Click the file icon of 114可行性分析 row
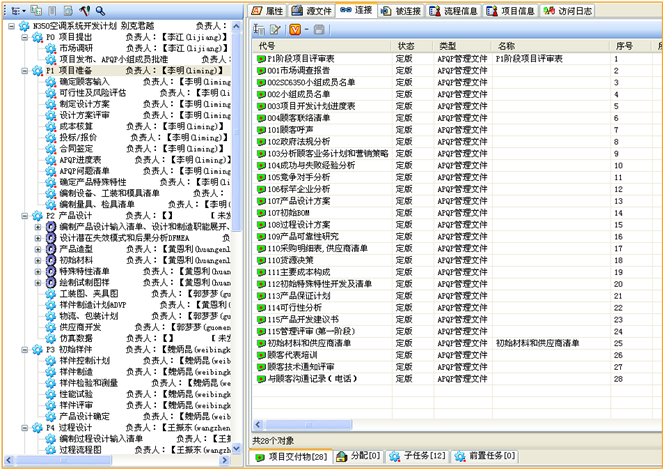 (261, 308)
